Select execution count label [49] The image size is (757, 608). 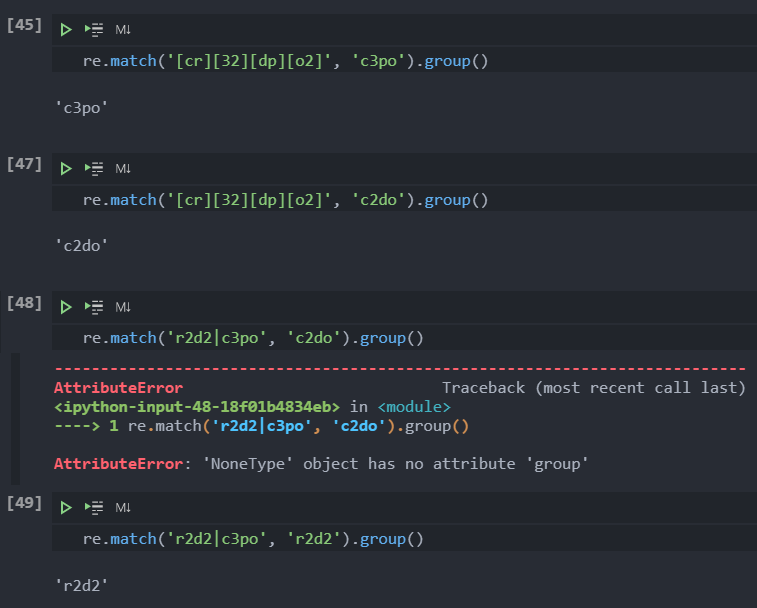[24, 503]
